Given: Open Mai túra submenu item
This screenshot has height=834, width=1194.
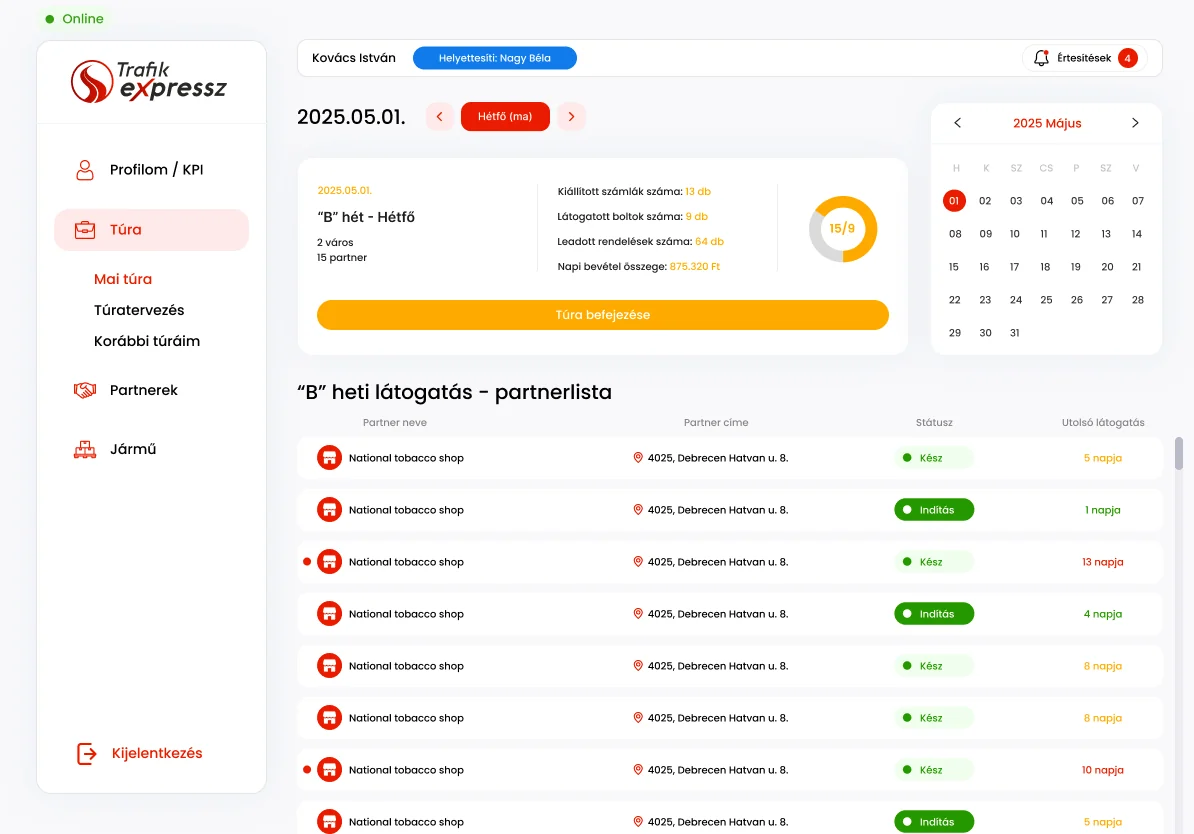Looking at the screenshot, I should [x=123, y=280].
